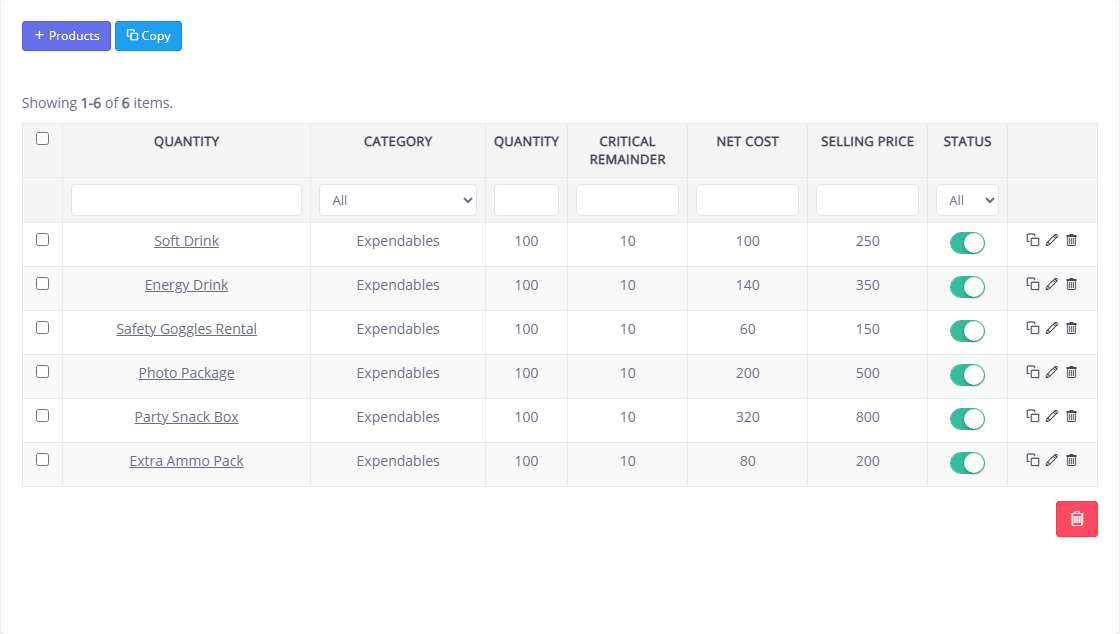
Task: Open the Energy Drink product link
Action: pos(186,285)
